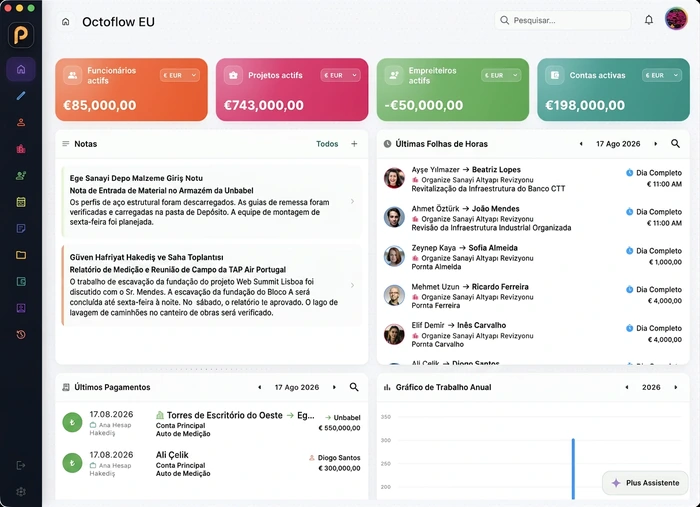This screenshot has height=507, width=700.
Task: Open currency dropdown on Contas activas card
Action: (662, 75)
